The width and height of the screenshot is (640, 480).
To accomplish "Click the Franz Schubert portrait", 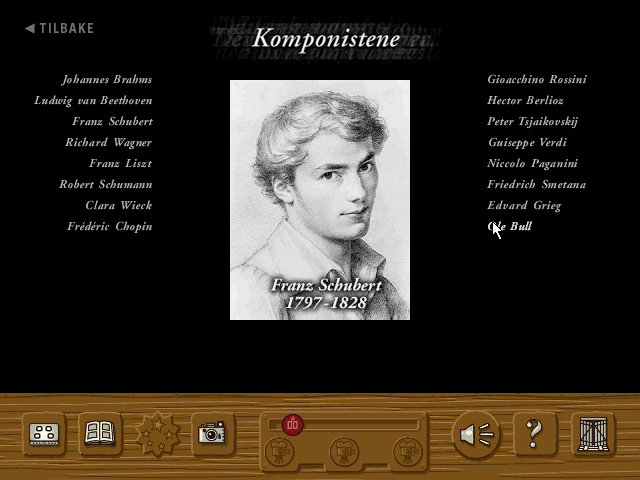I will tap(320, 200).
